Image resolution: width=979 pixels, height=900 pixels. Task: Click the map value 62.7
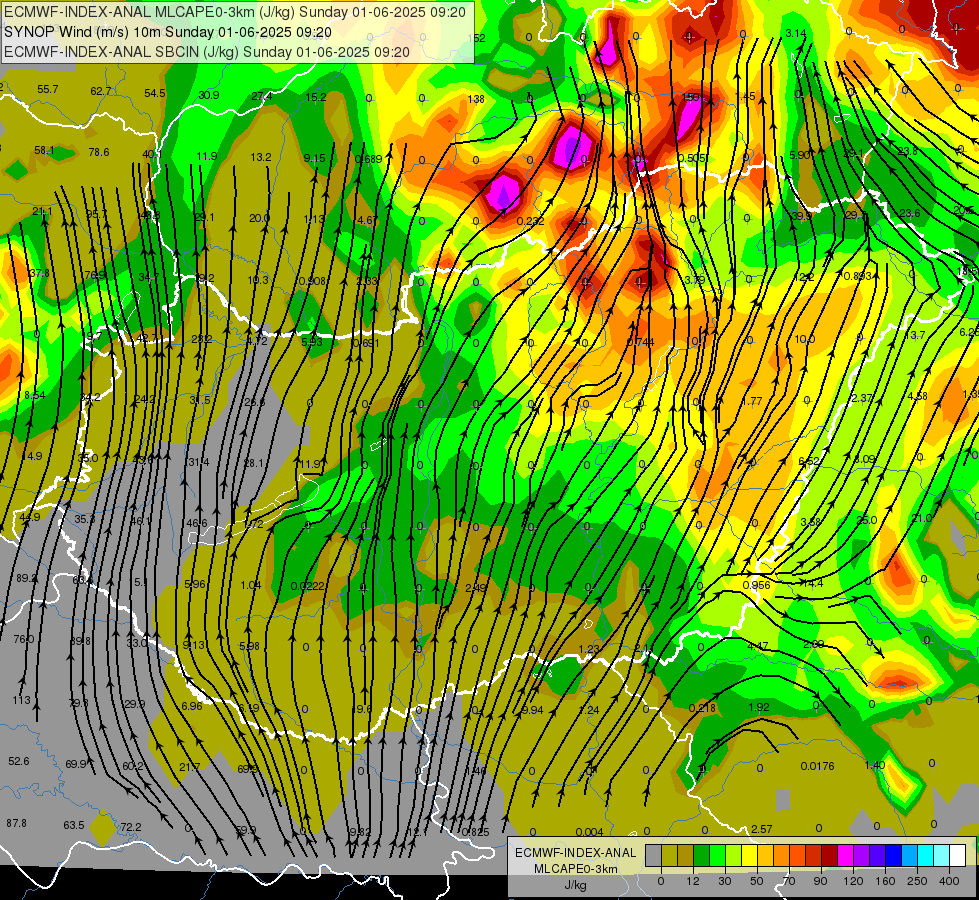101,91
